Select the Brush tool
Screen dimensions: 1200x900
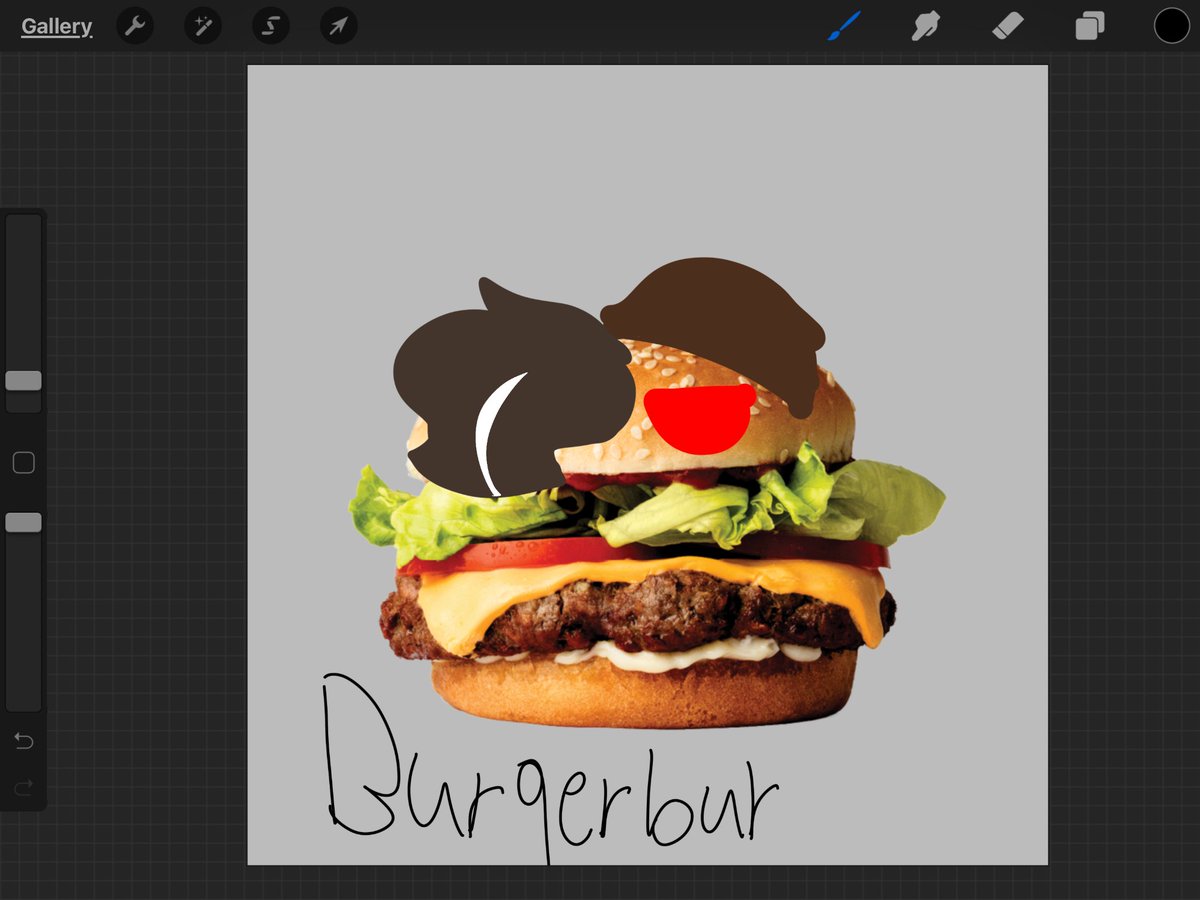click(846, 26)
